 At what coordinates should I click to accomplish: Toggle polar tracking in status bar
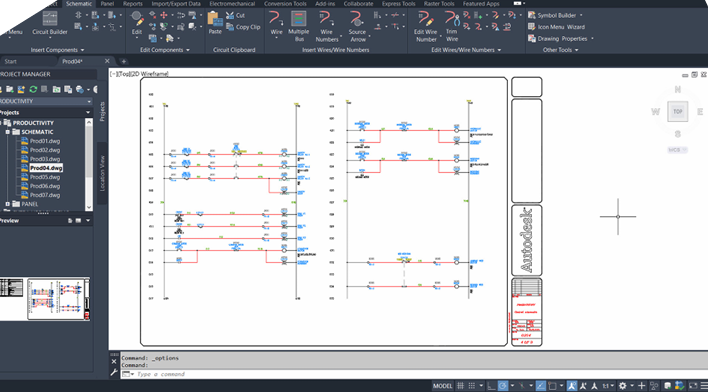[503, 386]
